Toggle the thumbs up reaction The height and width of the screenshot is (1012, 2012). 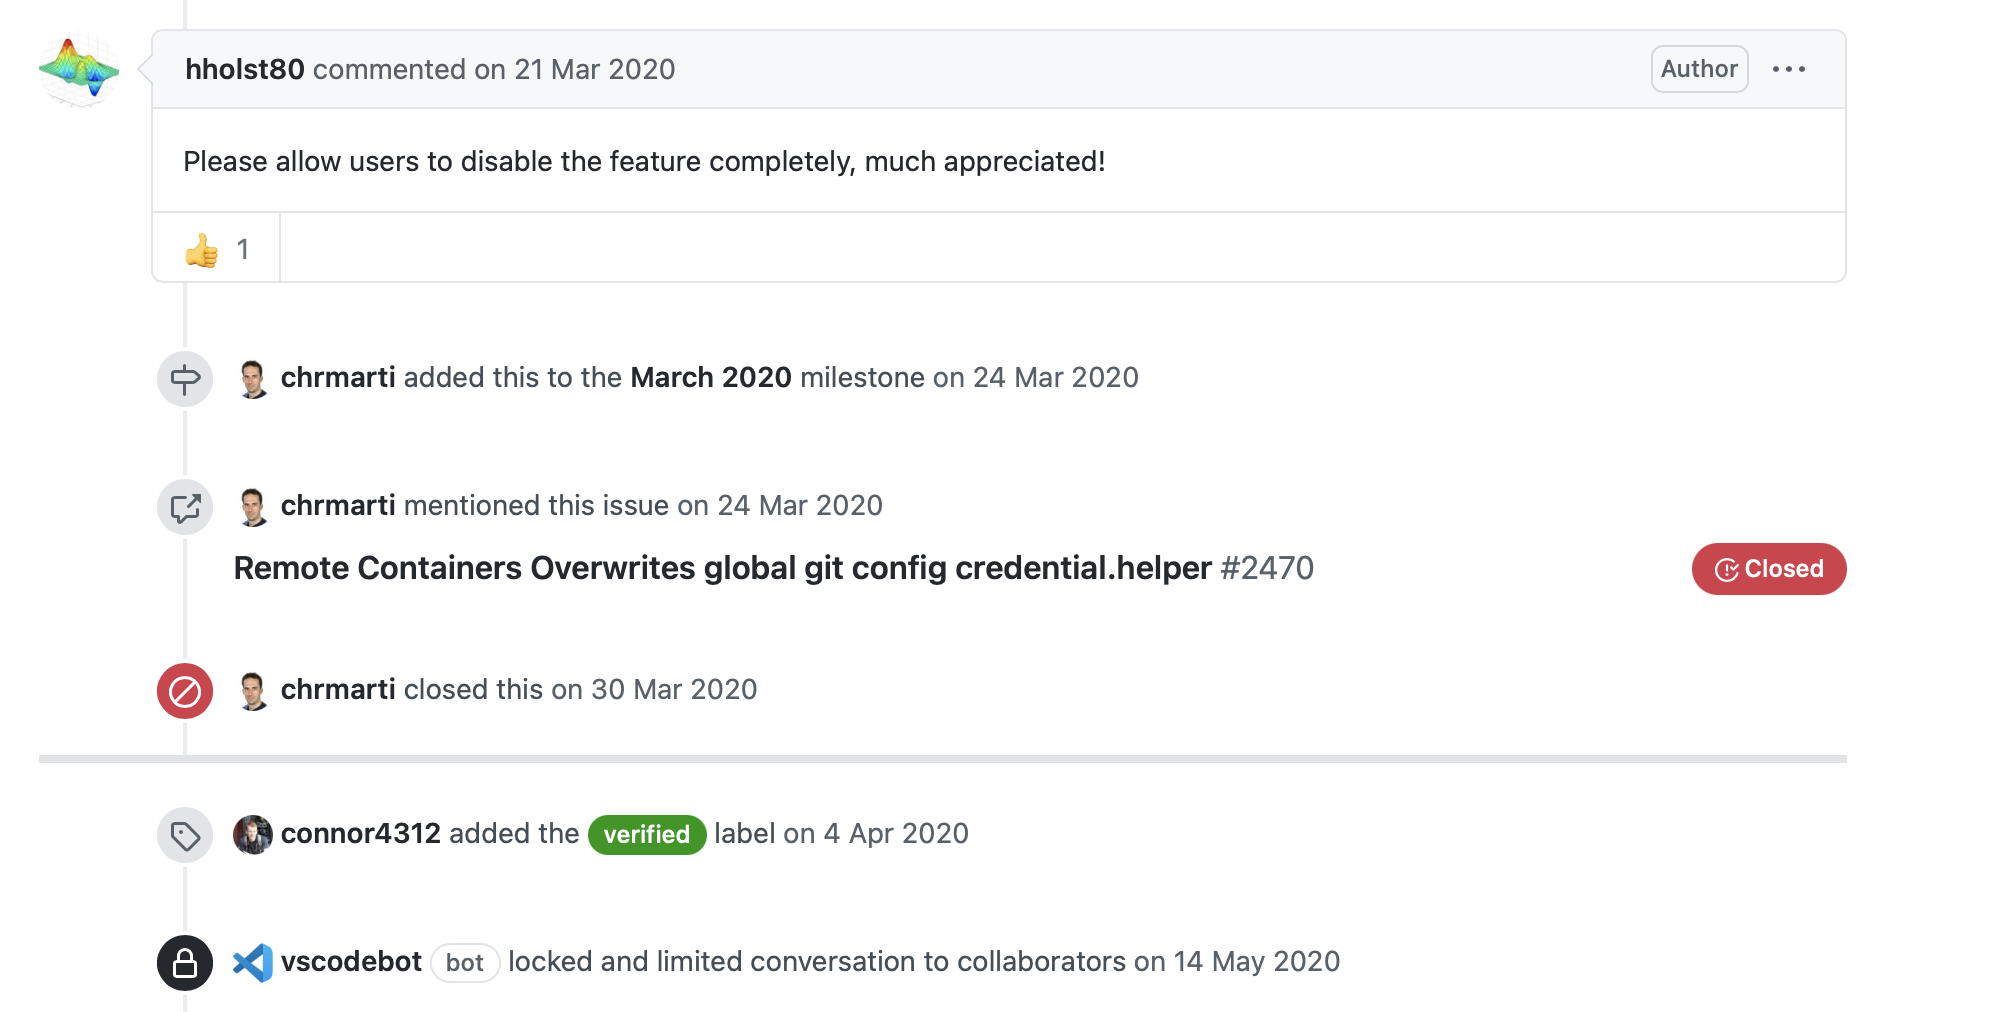(x=216, y=249)
